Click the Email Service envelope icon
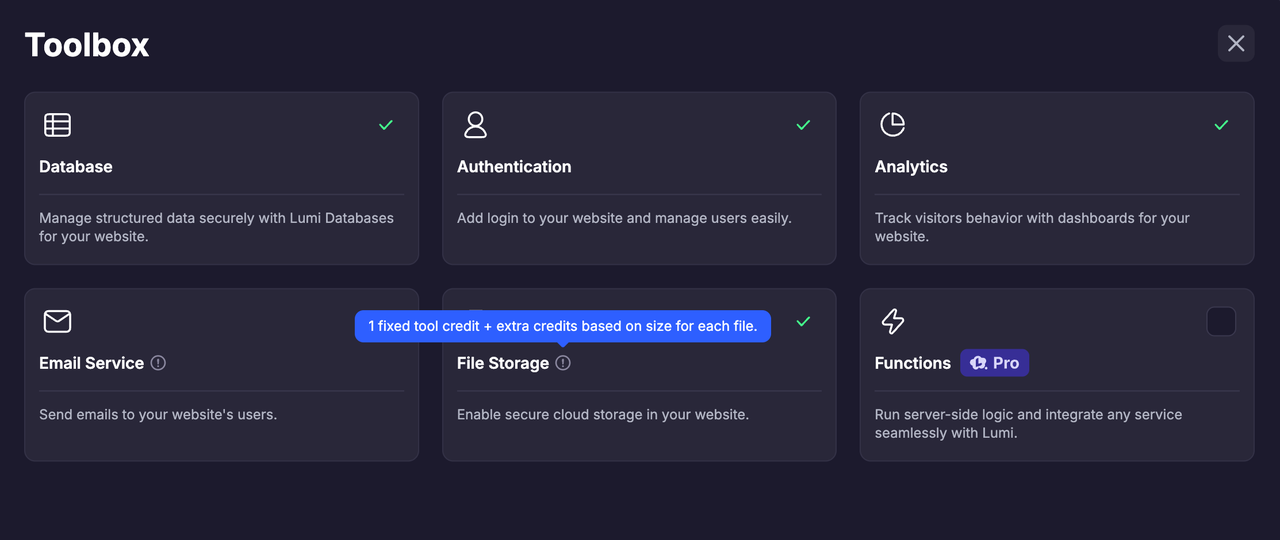Screen dimensions: 1280x540 coord(57,321)
